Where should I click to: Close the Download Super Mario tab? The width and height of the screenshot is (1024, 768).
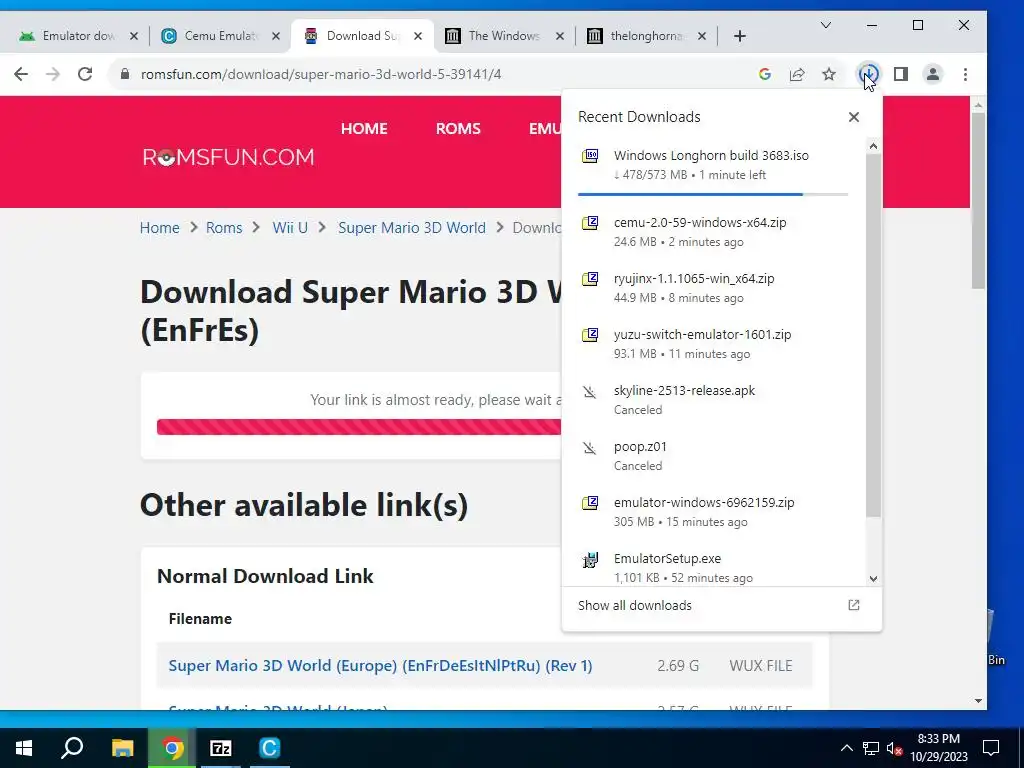pos(418,36)
